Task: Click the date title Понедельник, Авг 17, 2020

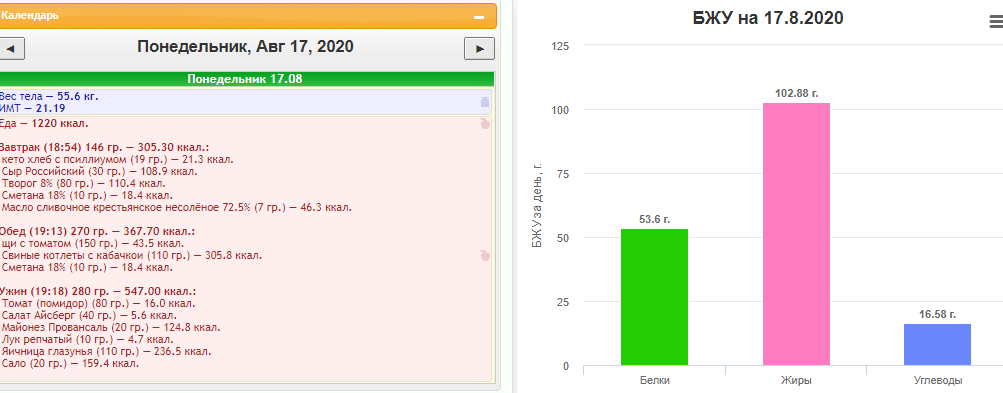Action: 245,47
